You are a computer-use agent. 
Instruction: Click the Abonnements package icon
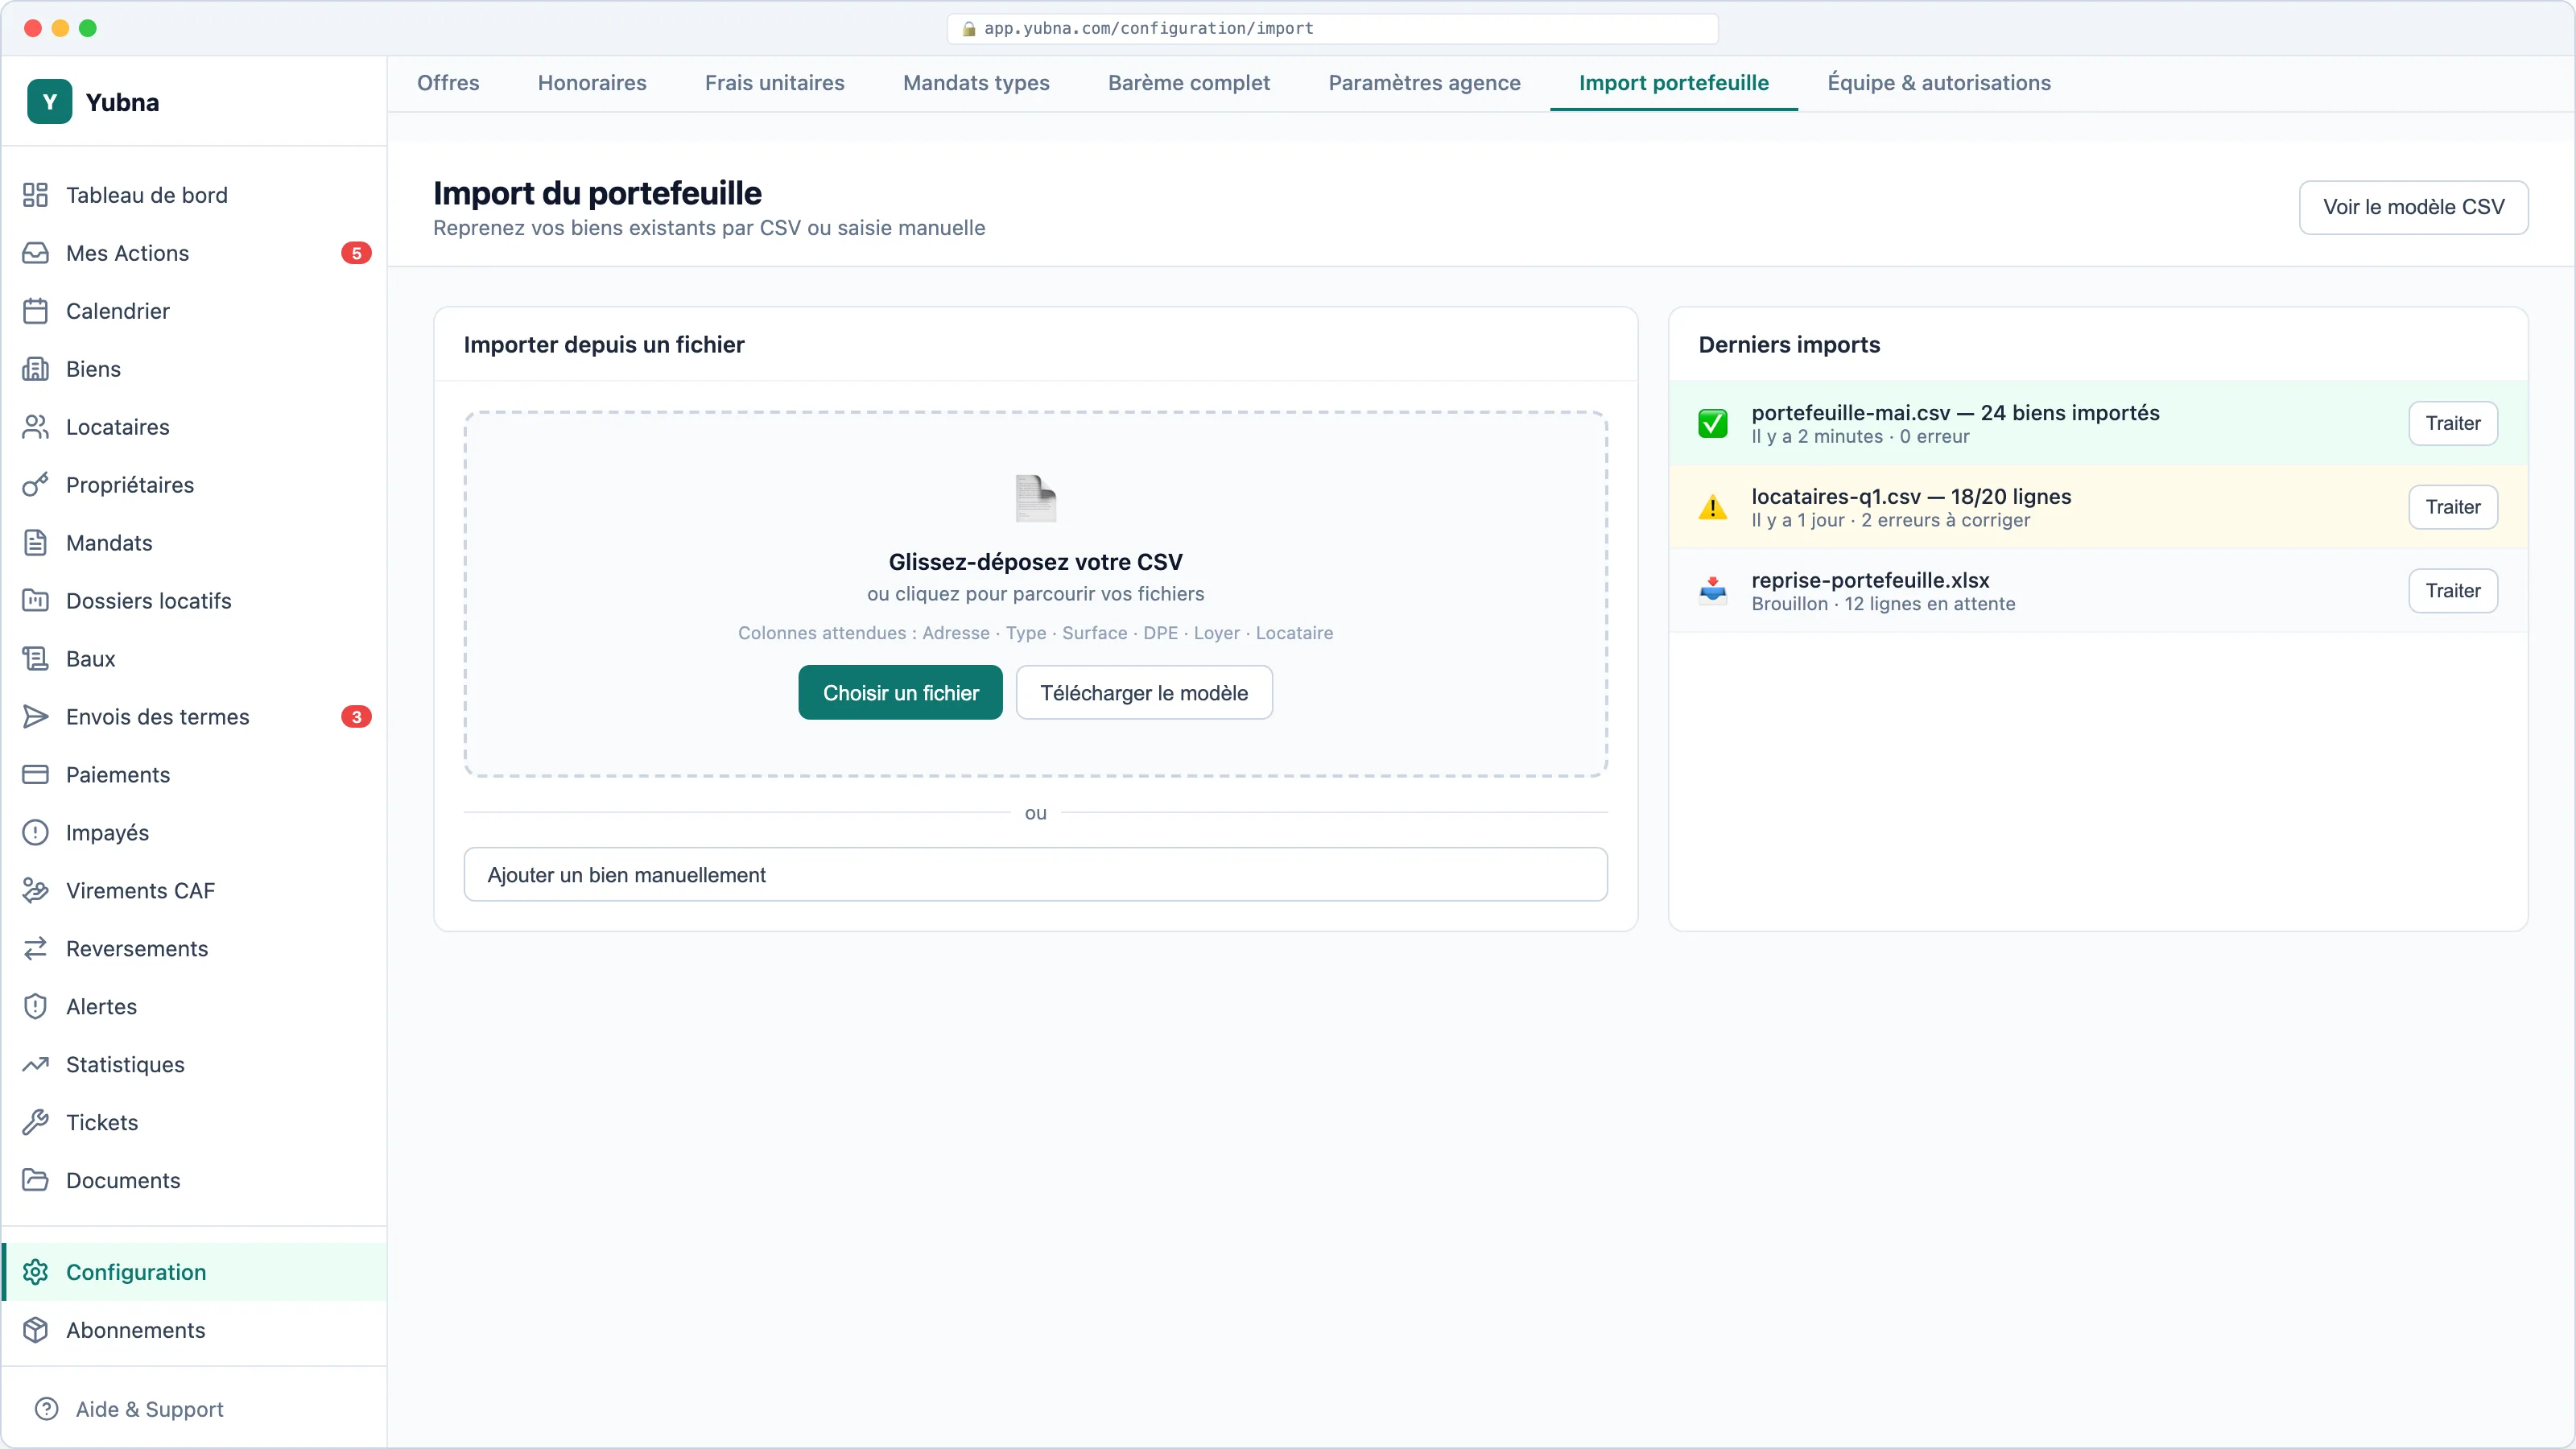35,1330
